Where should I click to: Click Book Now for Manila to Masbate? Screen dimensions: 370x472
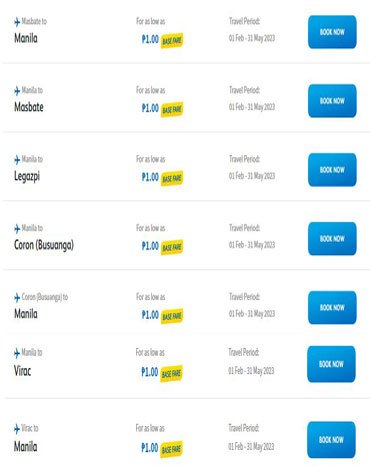(x=332, y=101)
